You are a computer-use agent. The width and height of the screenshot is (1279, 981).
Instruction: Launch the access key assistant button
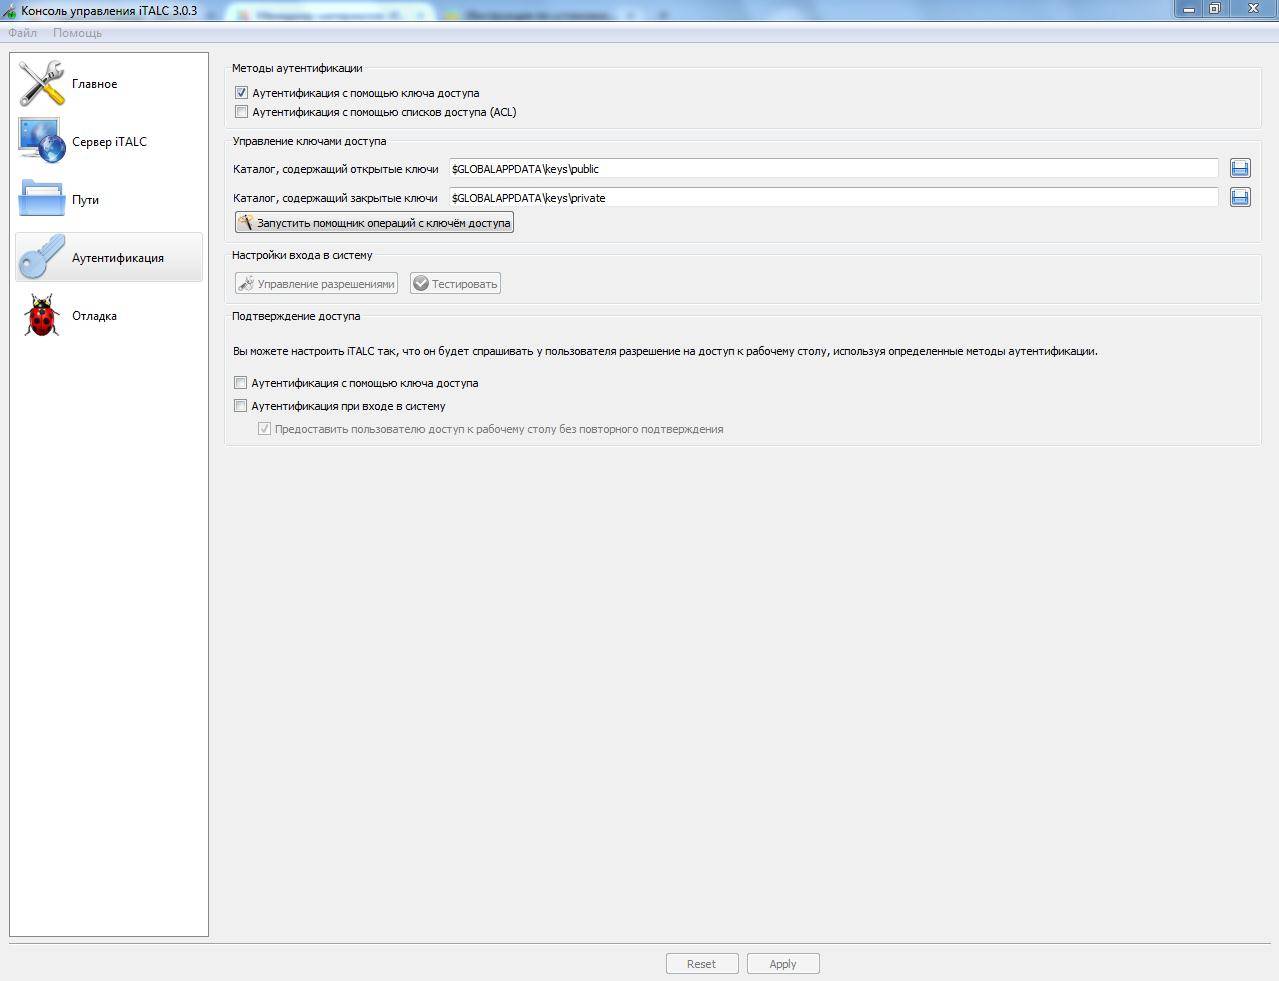coord(374,223)
